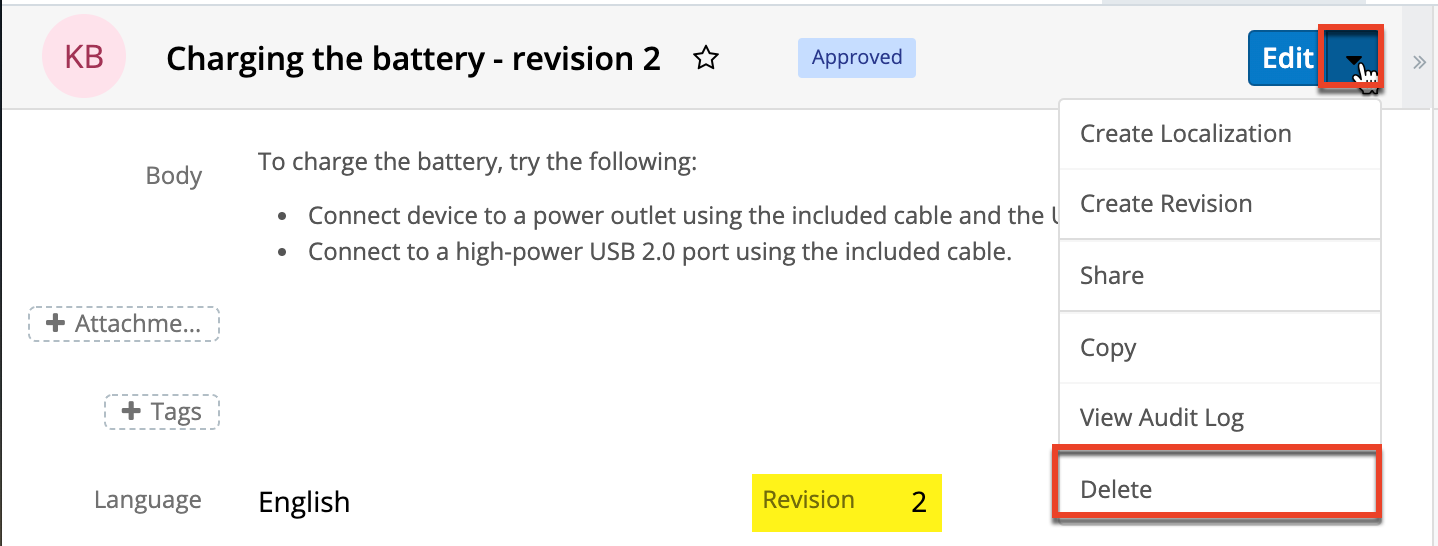This screenshot has height=546, width=1438.
Task: Click the plus icon in Attachments
Action: [x=57, y=324]
